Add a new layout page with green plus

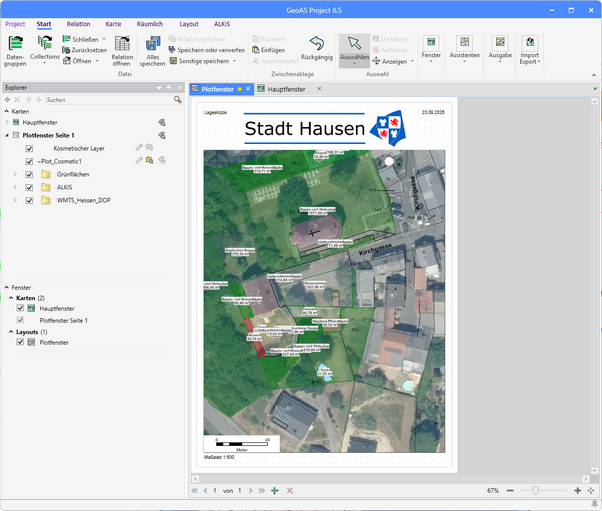point(275,491)
